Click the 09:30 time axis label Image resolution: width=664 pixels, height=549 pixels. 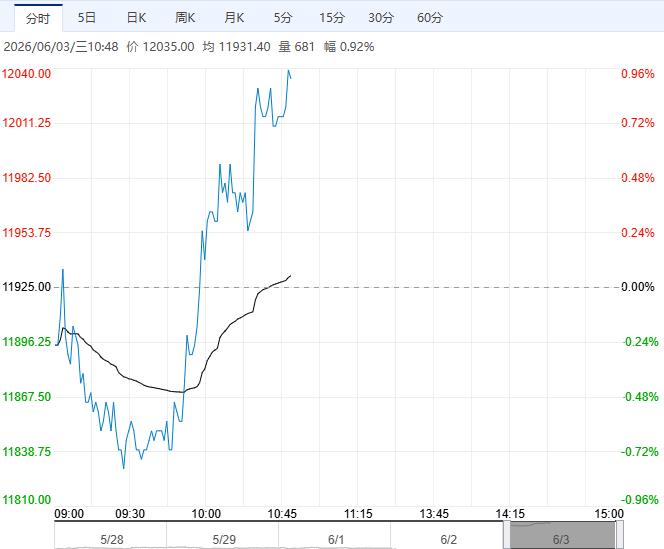coord(130,514)
